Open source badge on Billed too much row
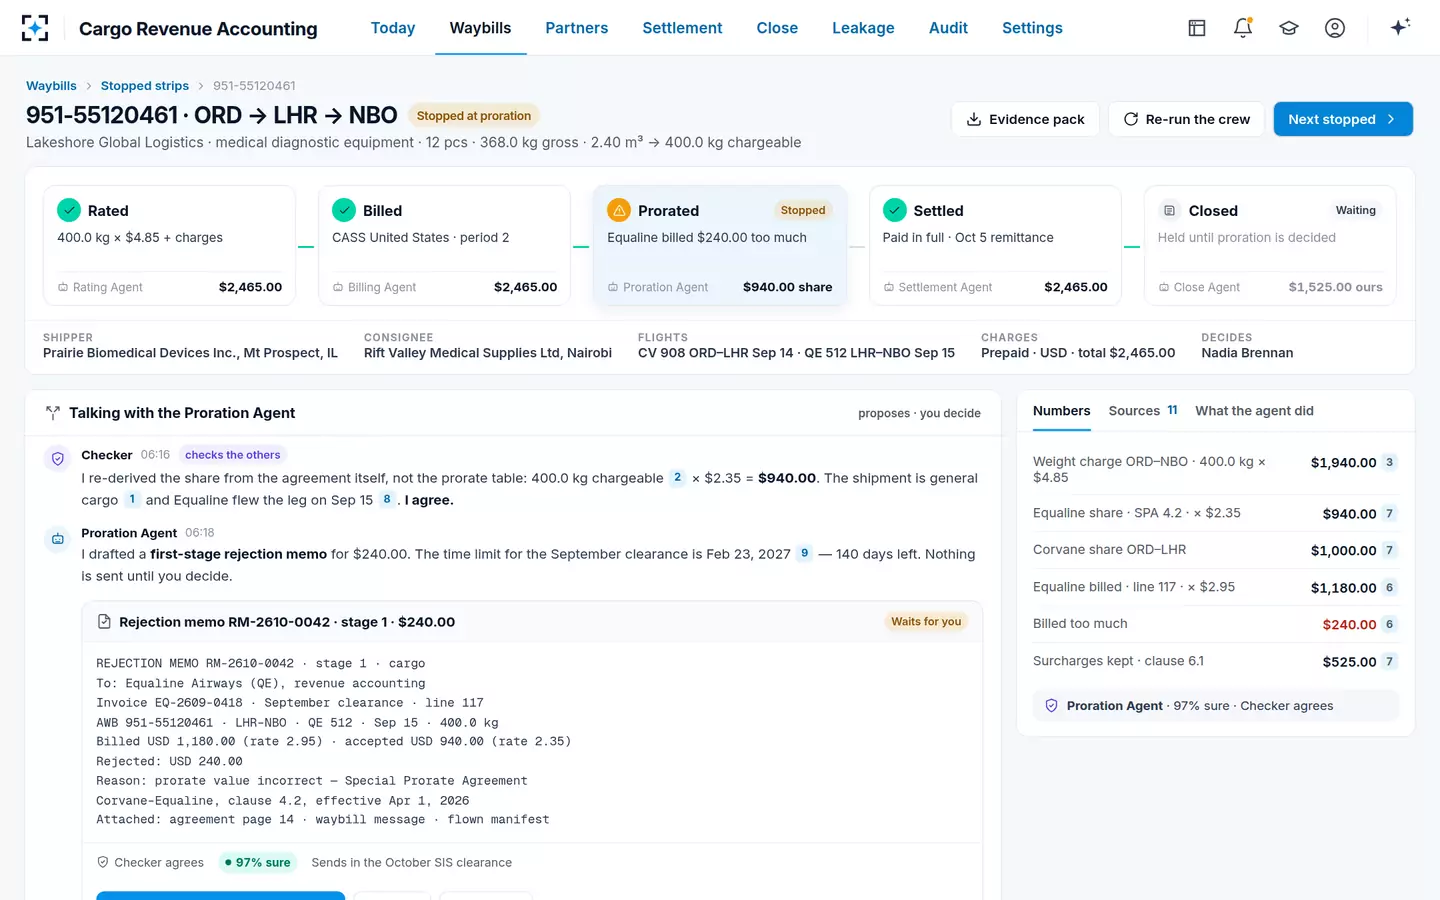The height and width of the screenshot is (900, 1440). click(x=1389, y=624)
